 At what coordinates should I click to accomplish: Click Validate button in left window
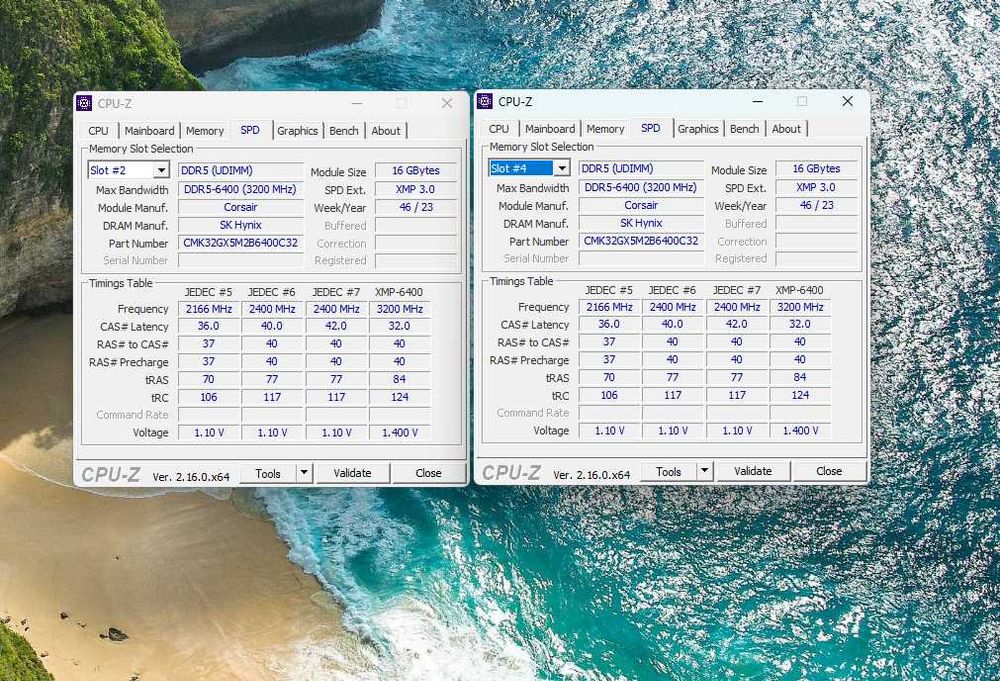(x=352, y=473)
